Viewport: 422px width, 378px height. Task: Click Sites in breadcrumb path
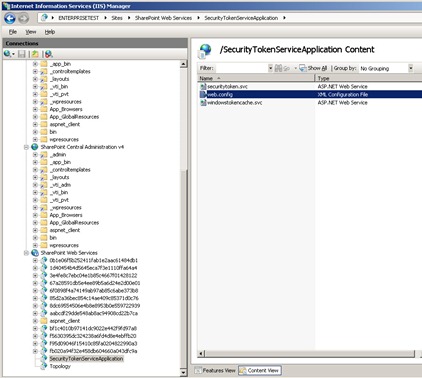click(x=117, y=18)
